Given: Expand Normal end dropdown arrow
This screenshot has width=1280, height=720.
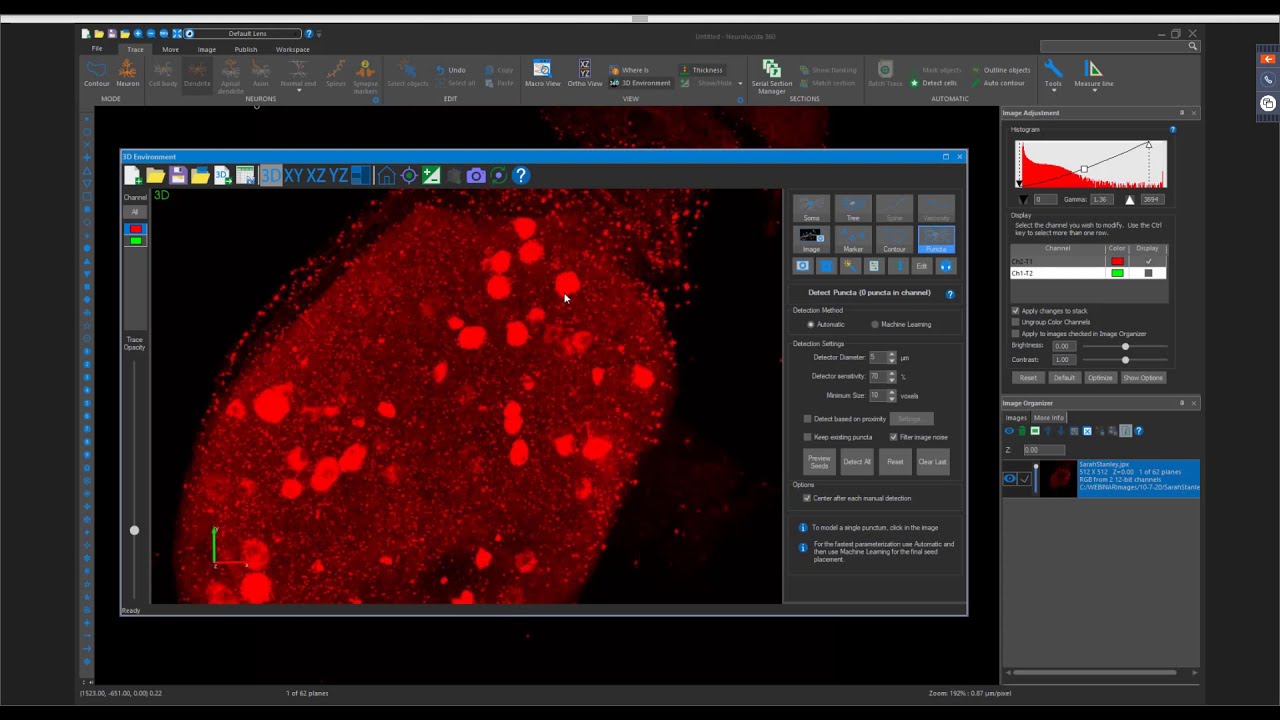Looking at the screenshot, I should [298, 90].
